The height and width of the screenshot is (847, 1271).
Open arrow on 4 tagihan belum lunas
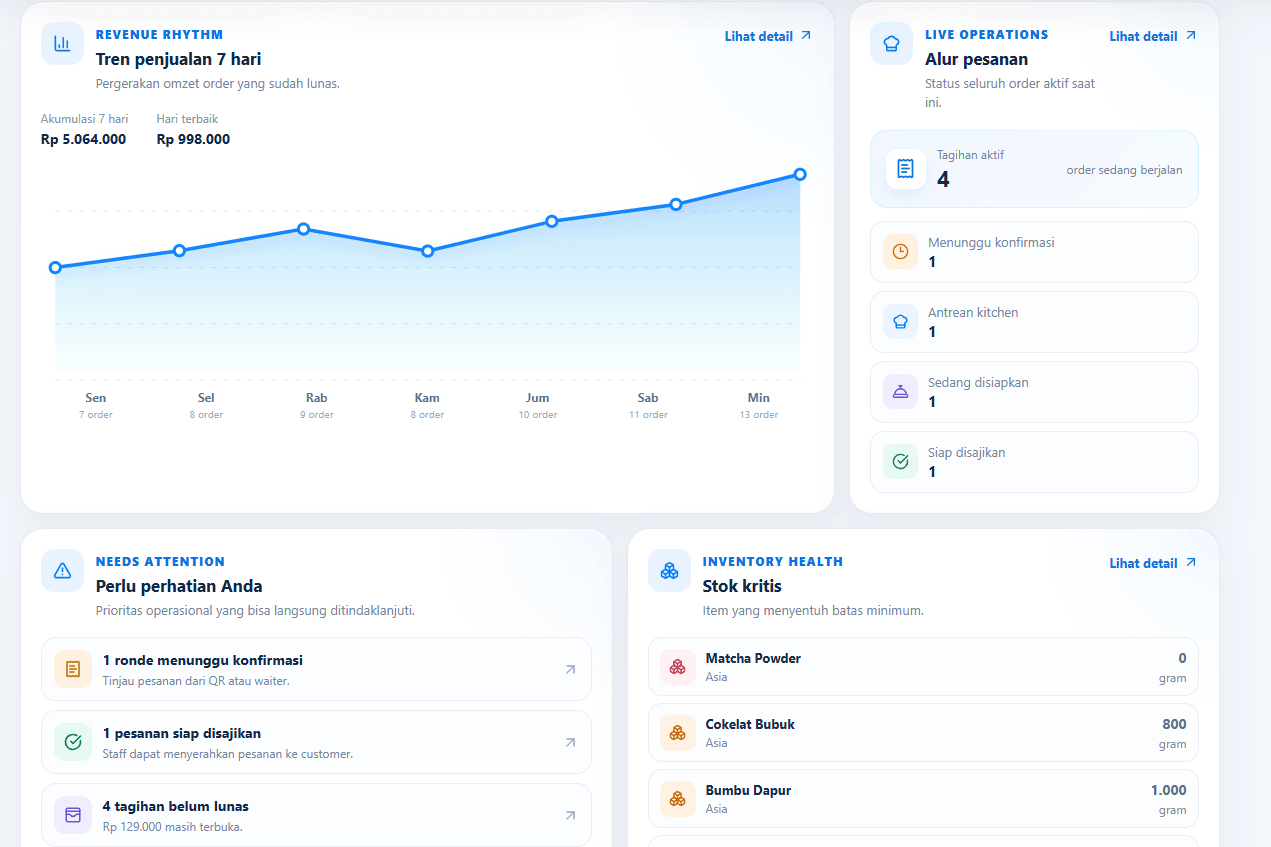point(570,816)
